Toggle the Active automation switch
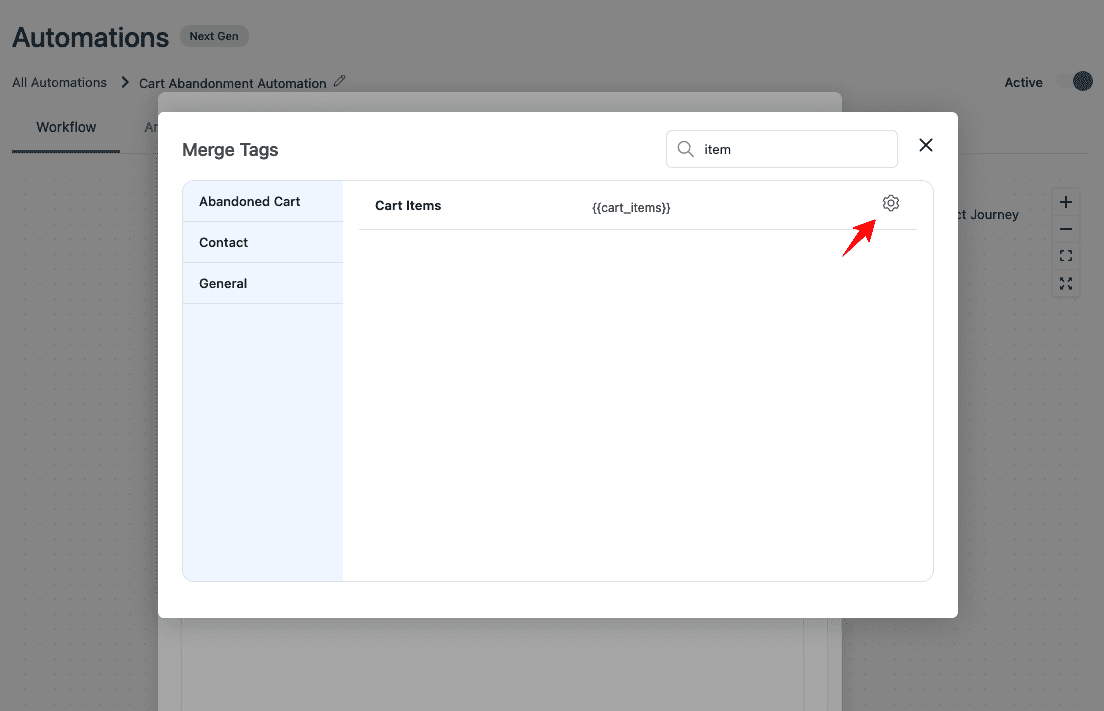The height and width of the screenshot is (711, 1104). tap(1077, 82)
